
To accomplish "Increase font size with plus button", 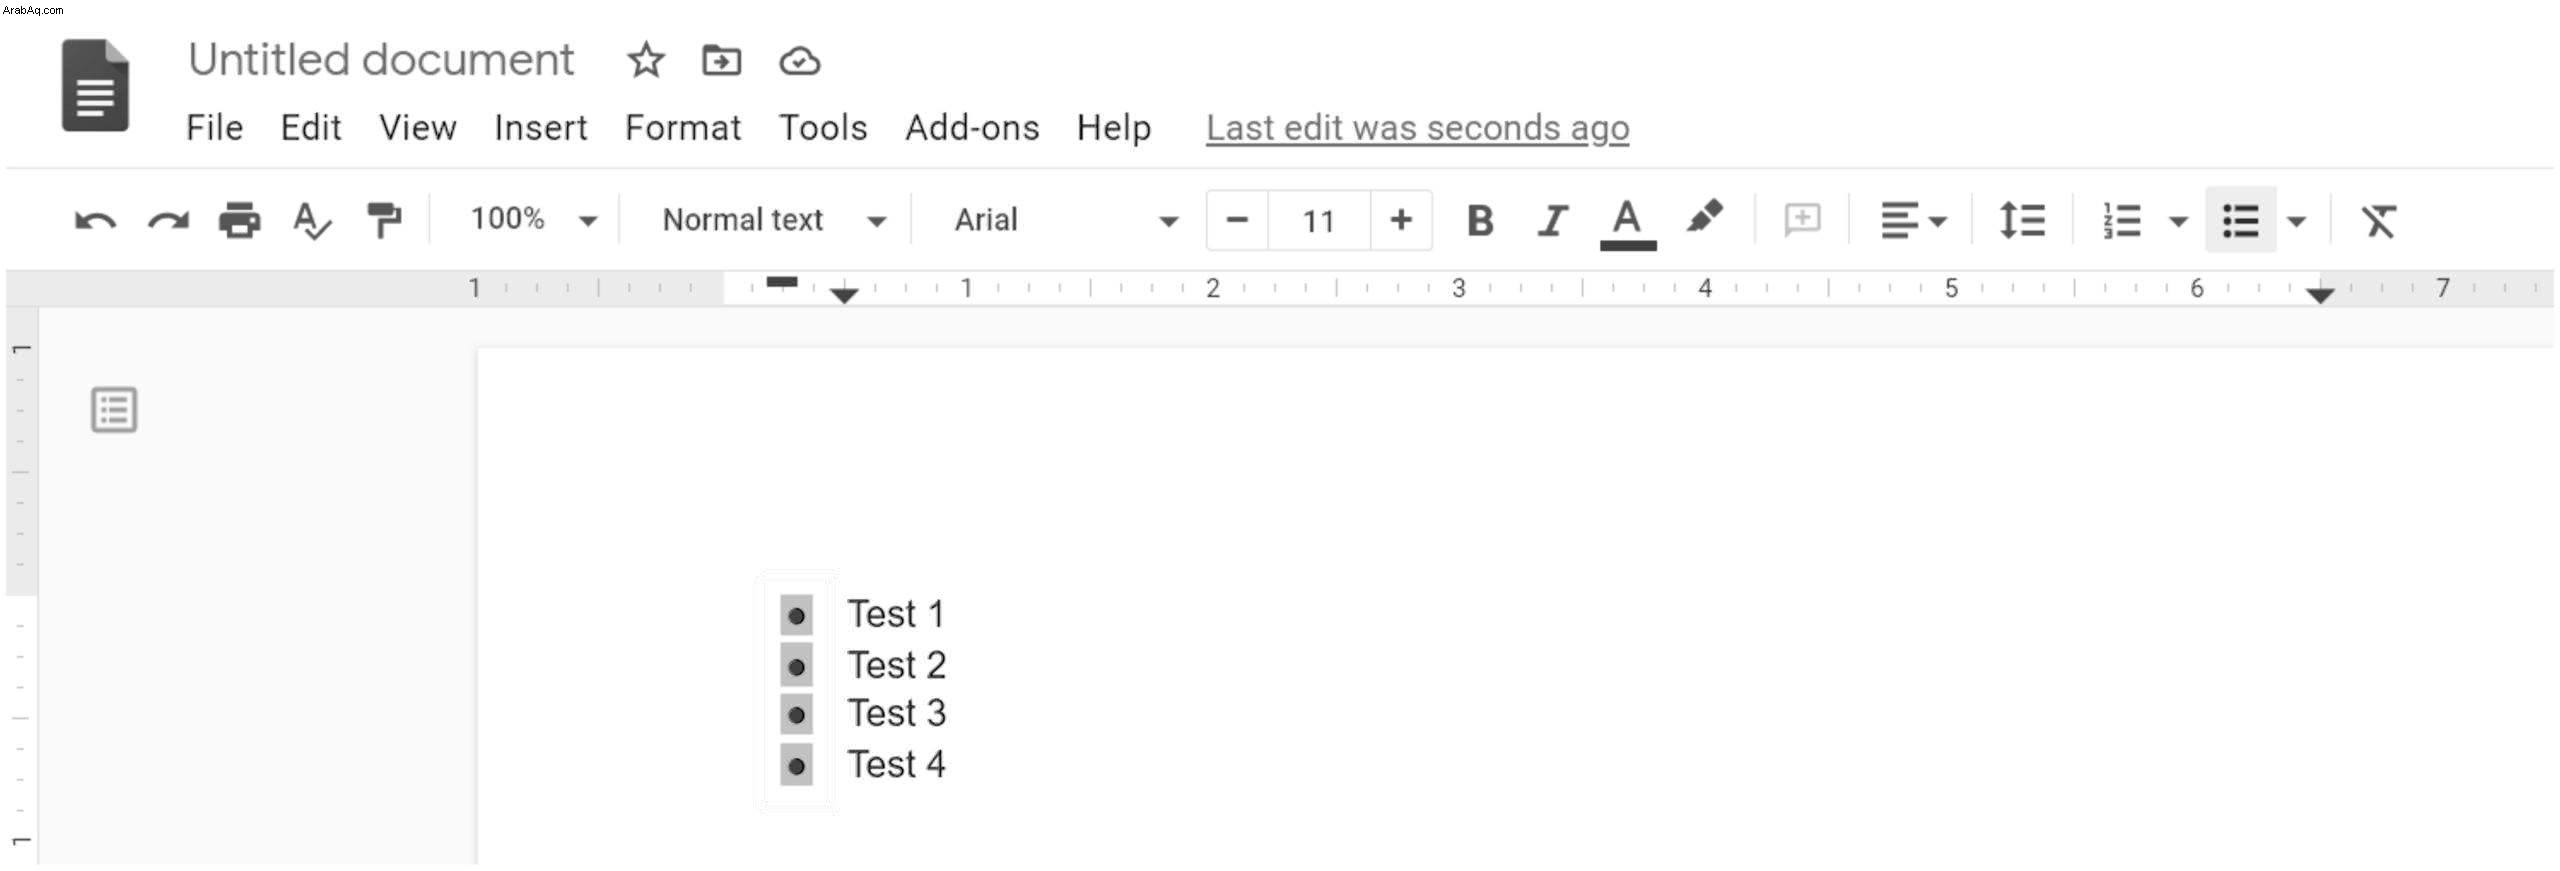I will point(1401,220).
